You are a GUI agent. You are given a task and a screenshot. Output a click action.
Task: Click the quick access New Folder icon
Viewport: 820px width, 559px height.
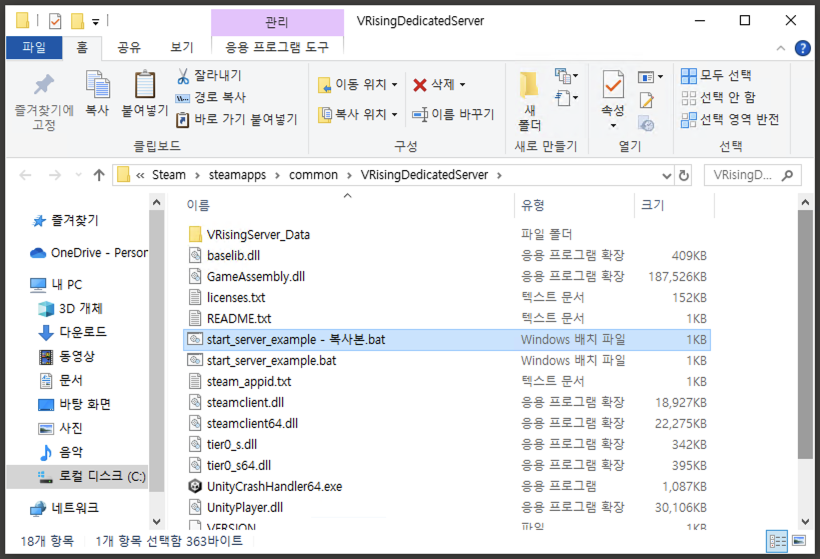(77, 21)
